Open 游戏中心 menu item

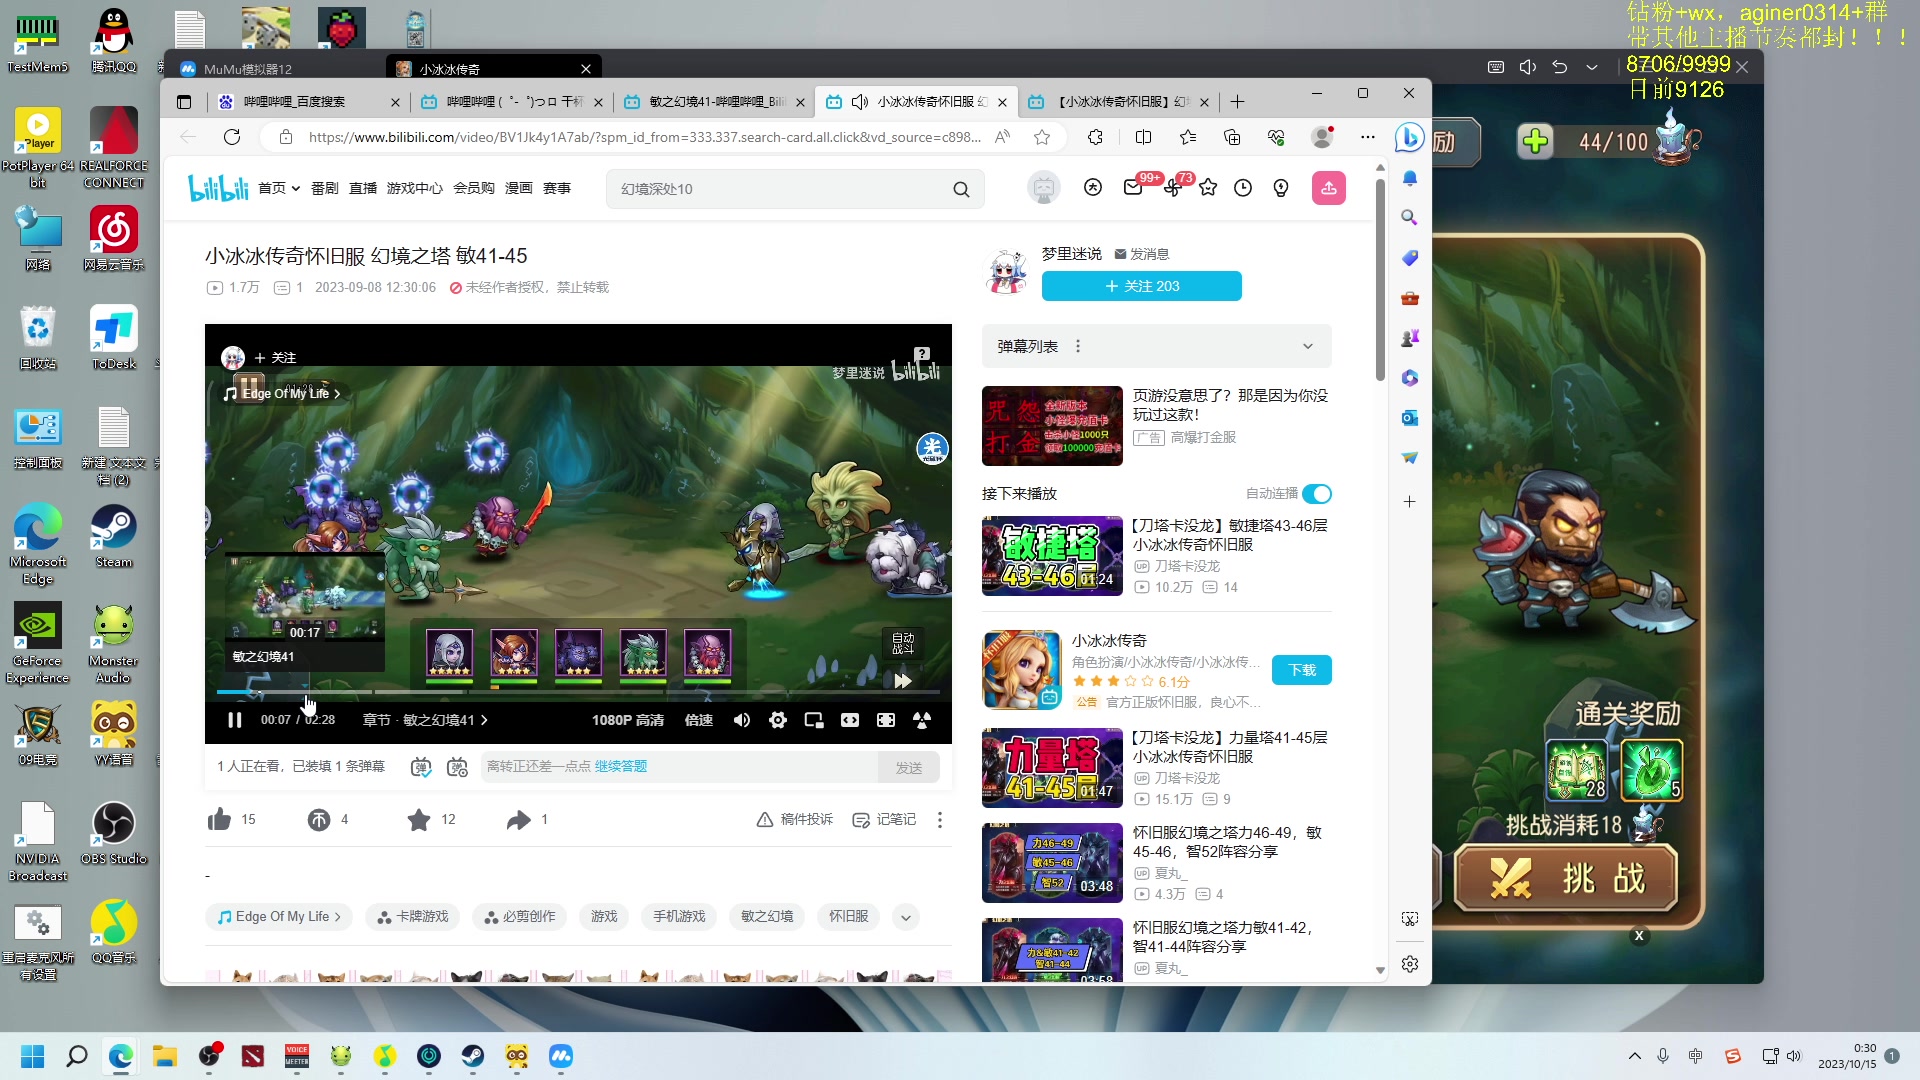(x=415, y=188)
